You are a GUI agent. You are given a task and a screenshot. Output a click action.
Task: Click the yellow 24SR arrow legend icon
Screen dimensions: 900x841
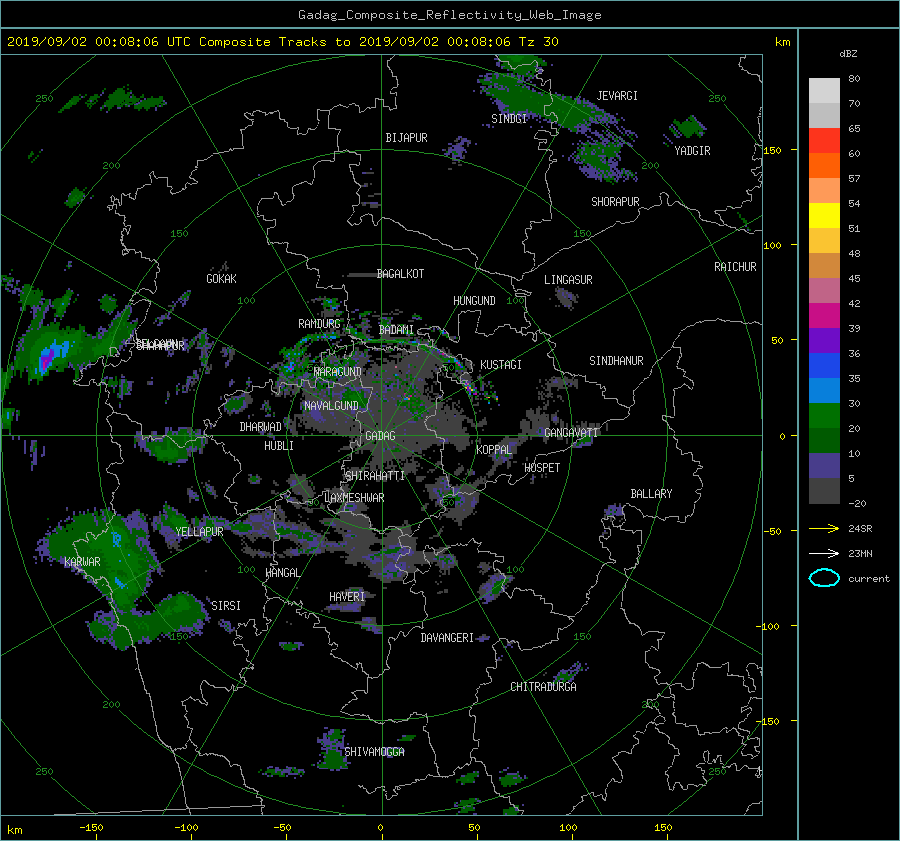824,529
